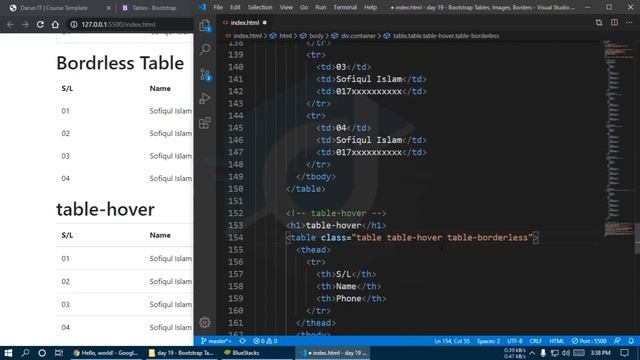Open the Edit menu
This screenshot has width=640, height=360.
tap(235, 7)
